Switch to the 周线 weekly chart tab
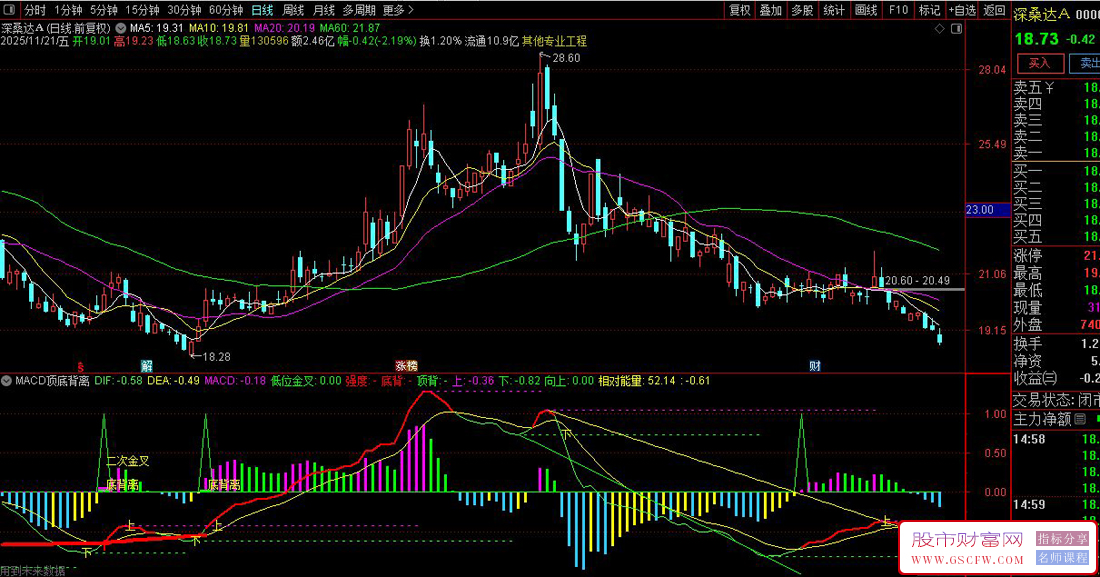Screen dimensions: 1100x577 click(x=291, y=10)
